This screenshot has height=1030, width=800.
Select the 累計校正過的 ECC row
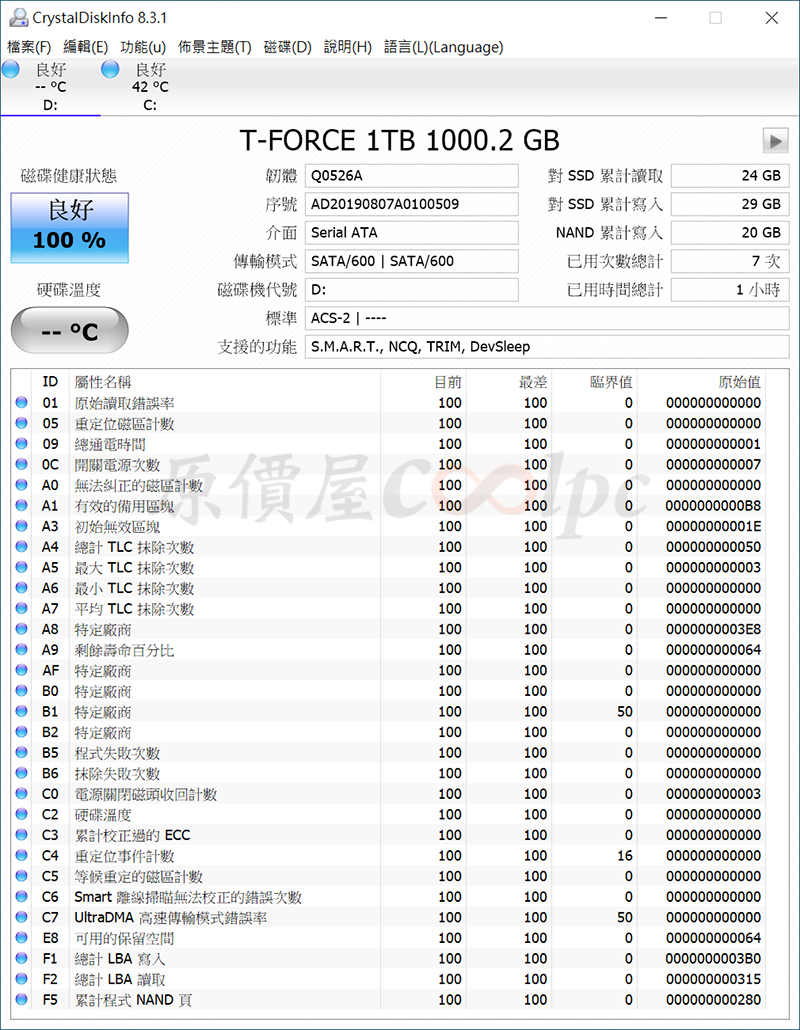point(389,835)
